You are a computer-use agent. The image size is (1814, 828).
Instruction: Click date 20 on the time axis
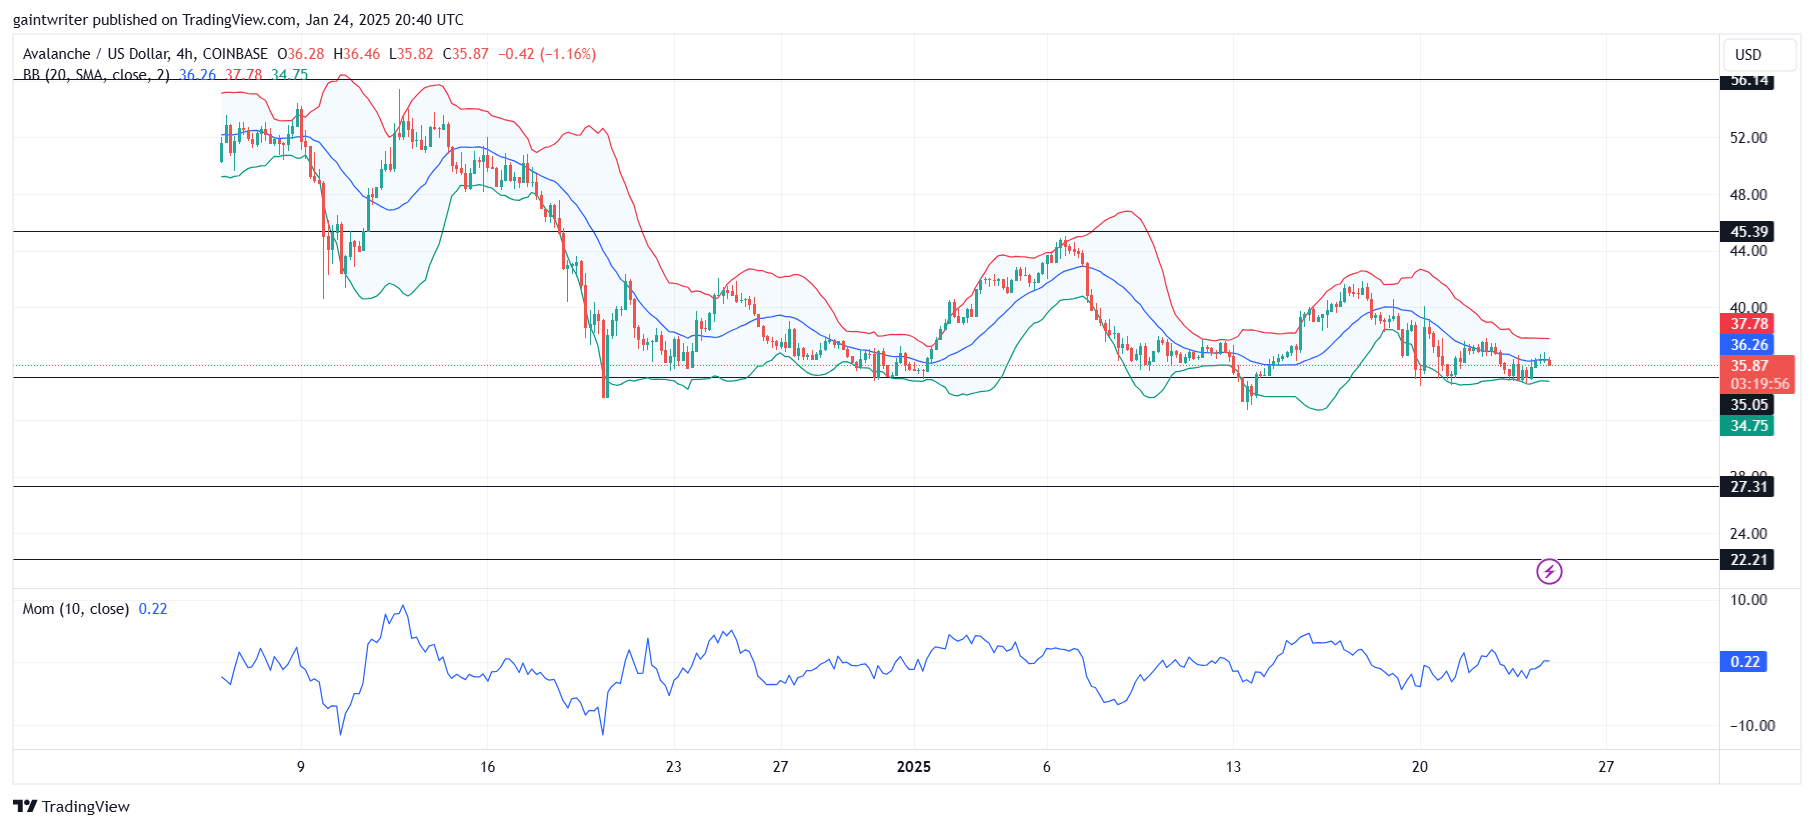1420,767
